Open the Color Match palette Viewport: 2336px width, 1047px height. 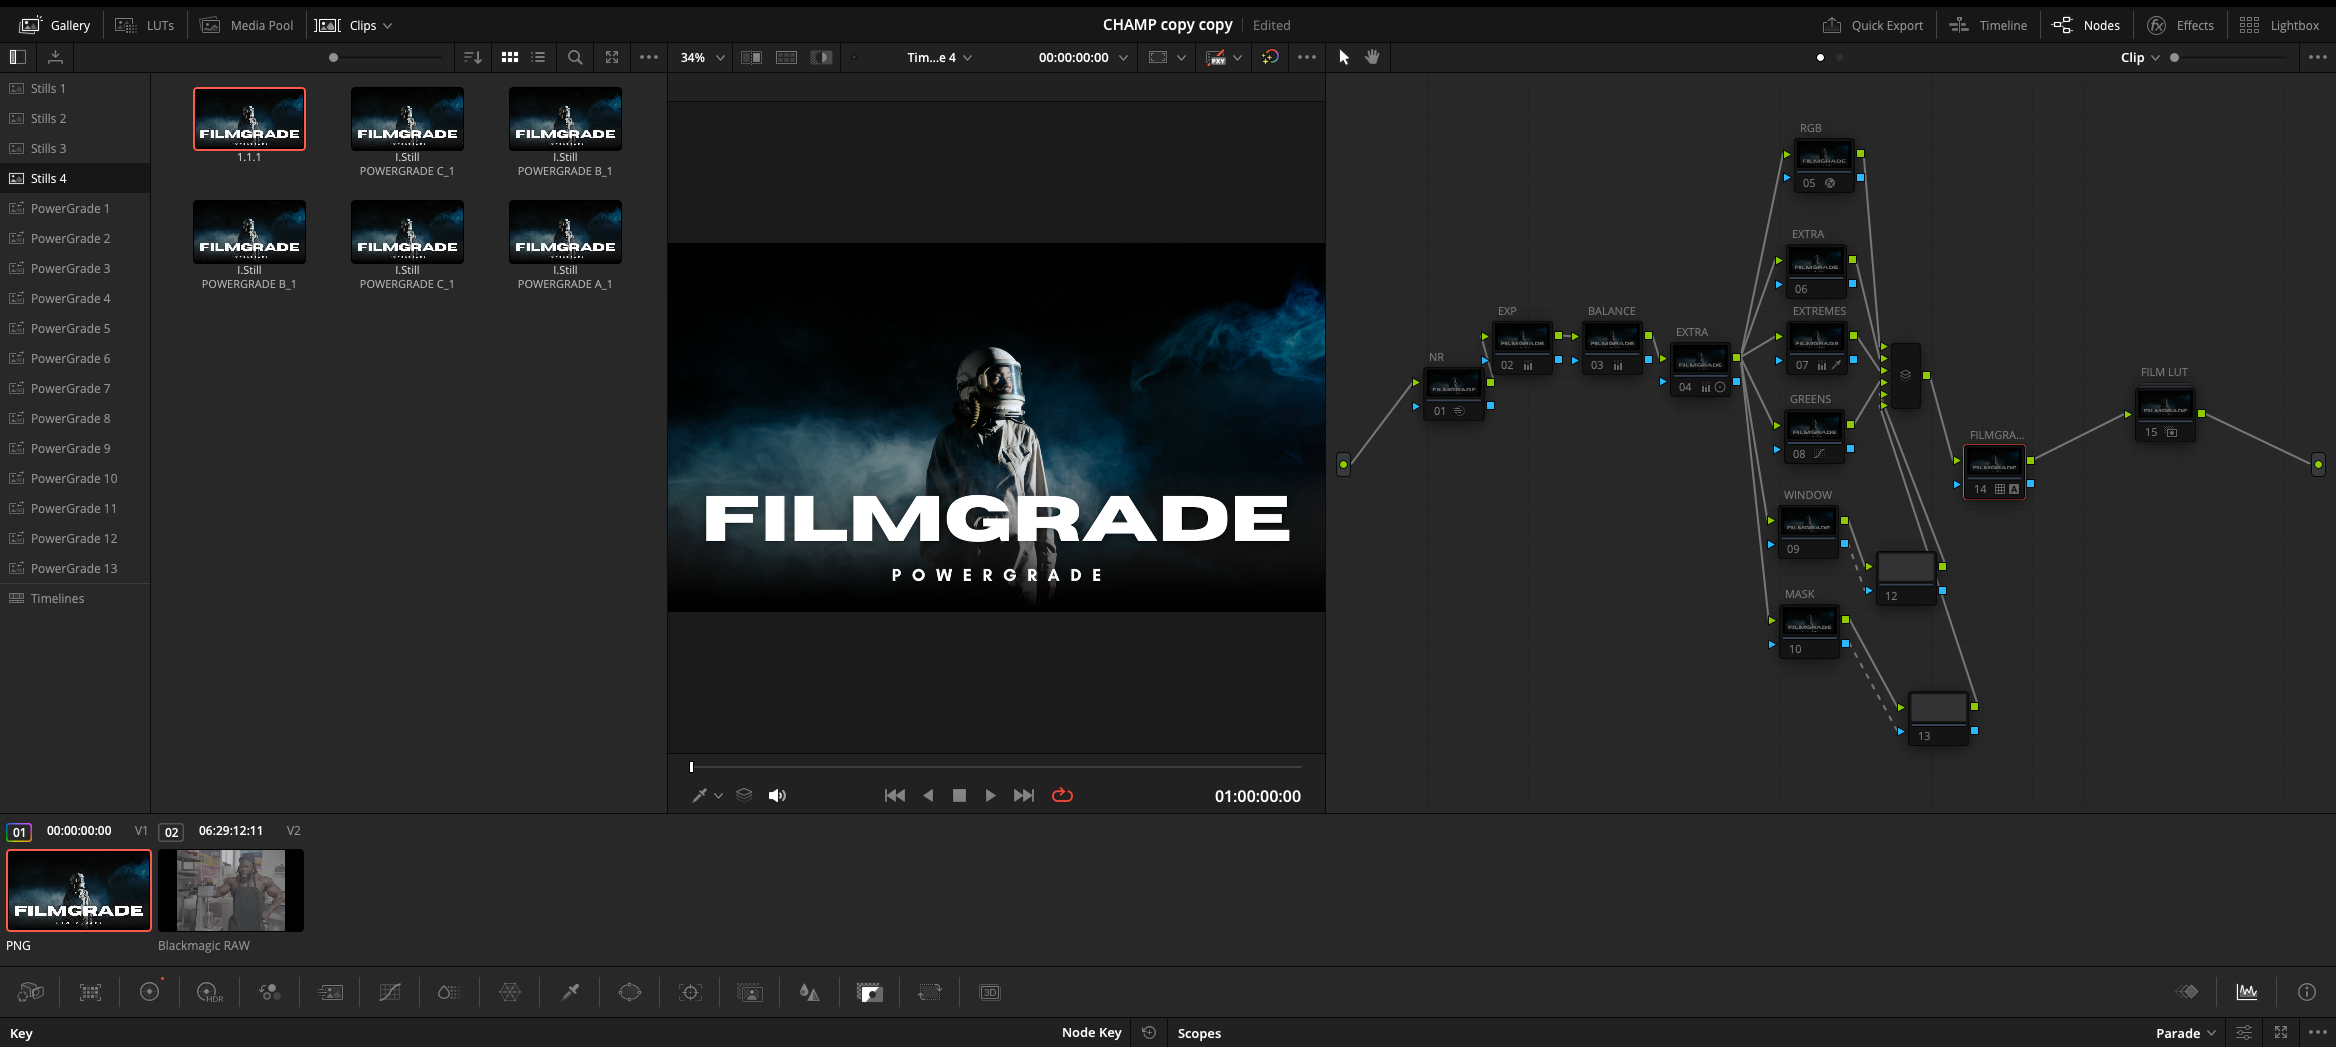click(x=90, y=992)
